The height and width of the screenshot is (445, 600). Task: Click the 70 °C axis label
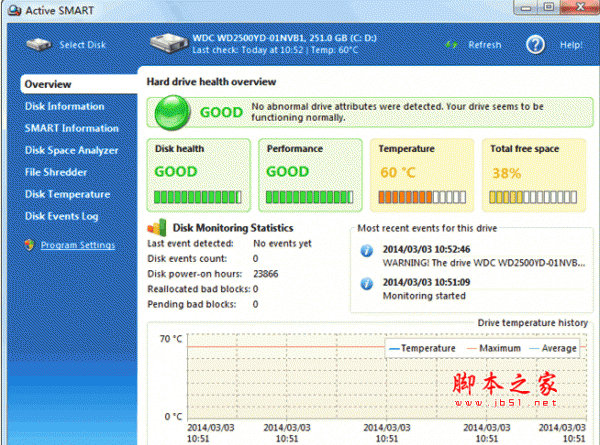click(x=171, y=339)
